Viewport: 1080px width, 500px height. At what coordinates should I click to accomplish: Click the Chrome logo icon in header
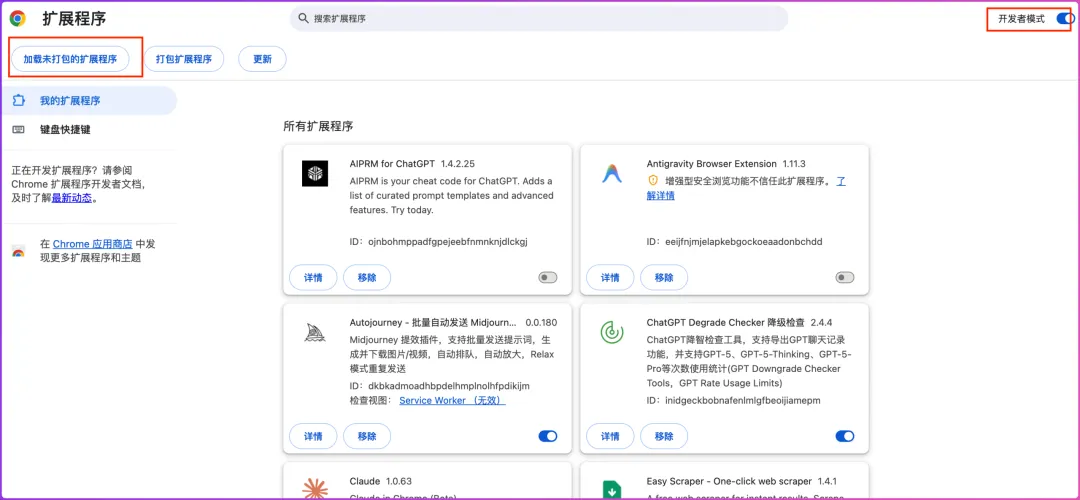point(18,19)
